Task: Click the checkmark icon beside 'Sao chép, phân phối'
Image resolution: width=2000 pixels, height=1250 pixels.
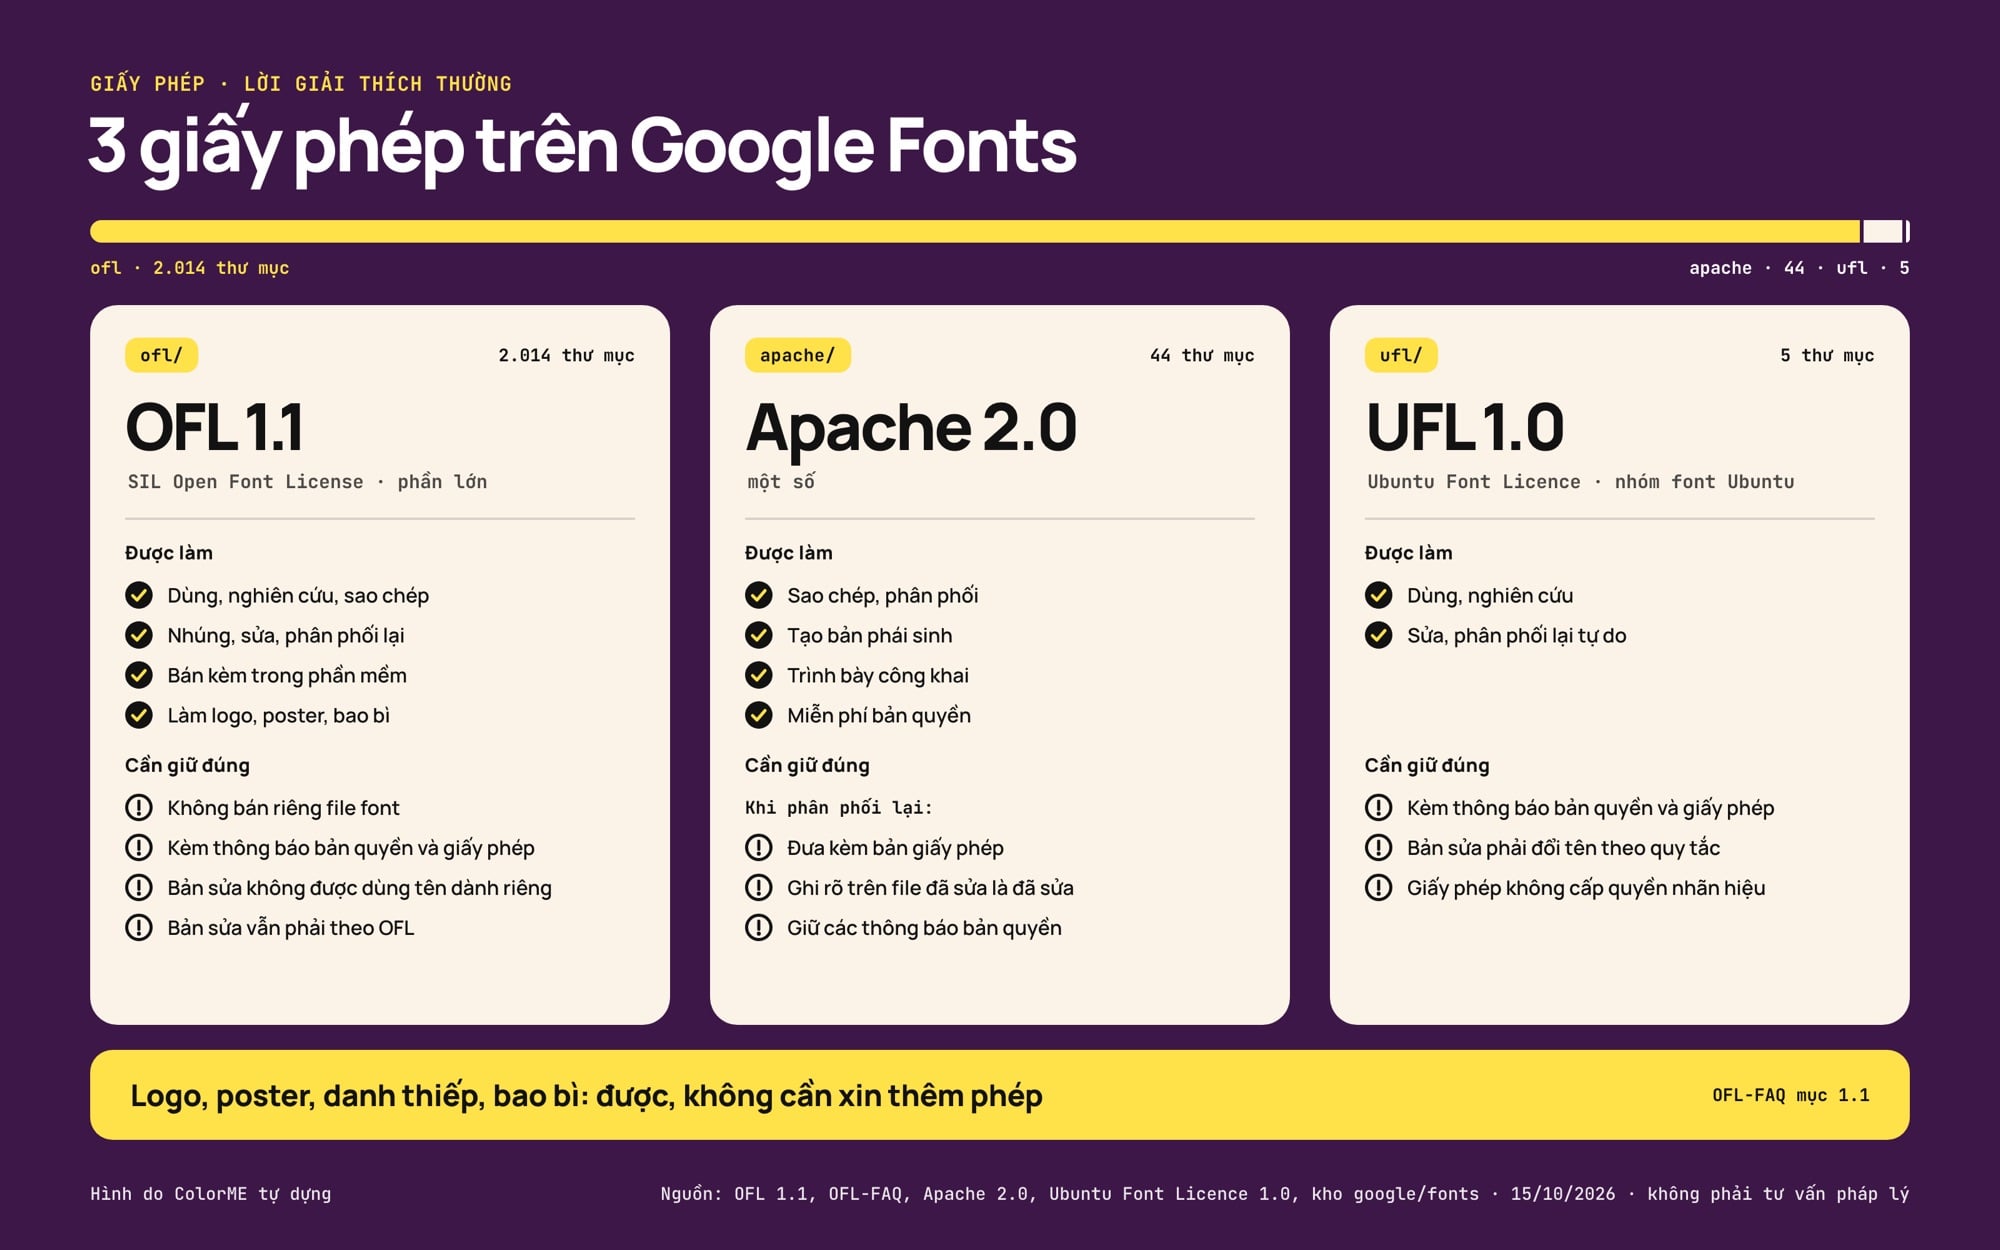Action: [x=759, y=596]
